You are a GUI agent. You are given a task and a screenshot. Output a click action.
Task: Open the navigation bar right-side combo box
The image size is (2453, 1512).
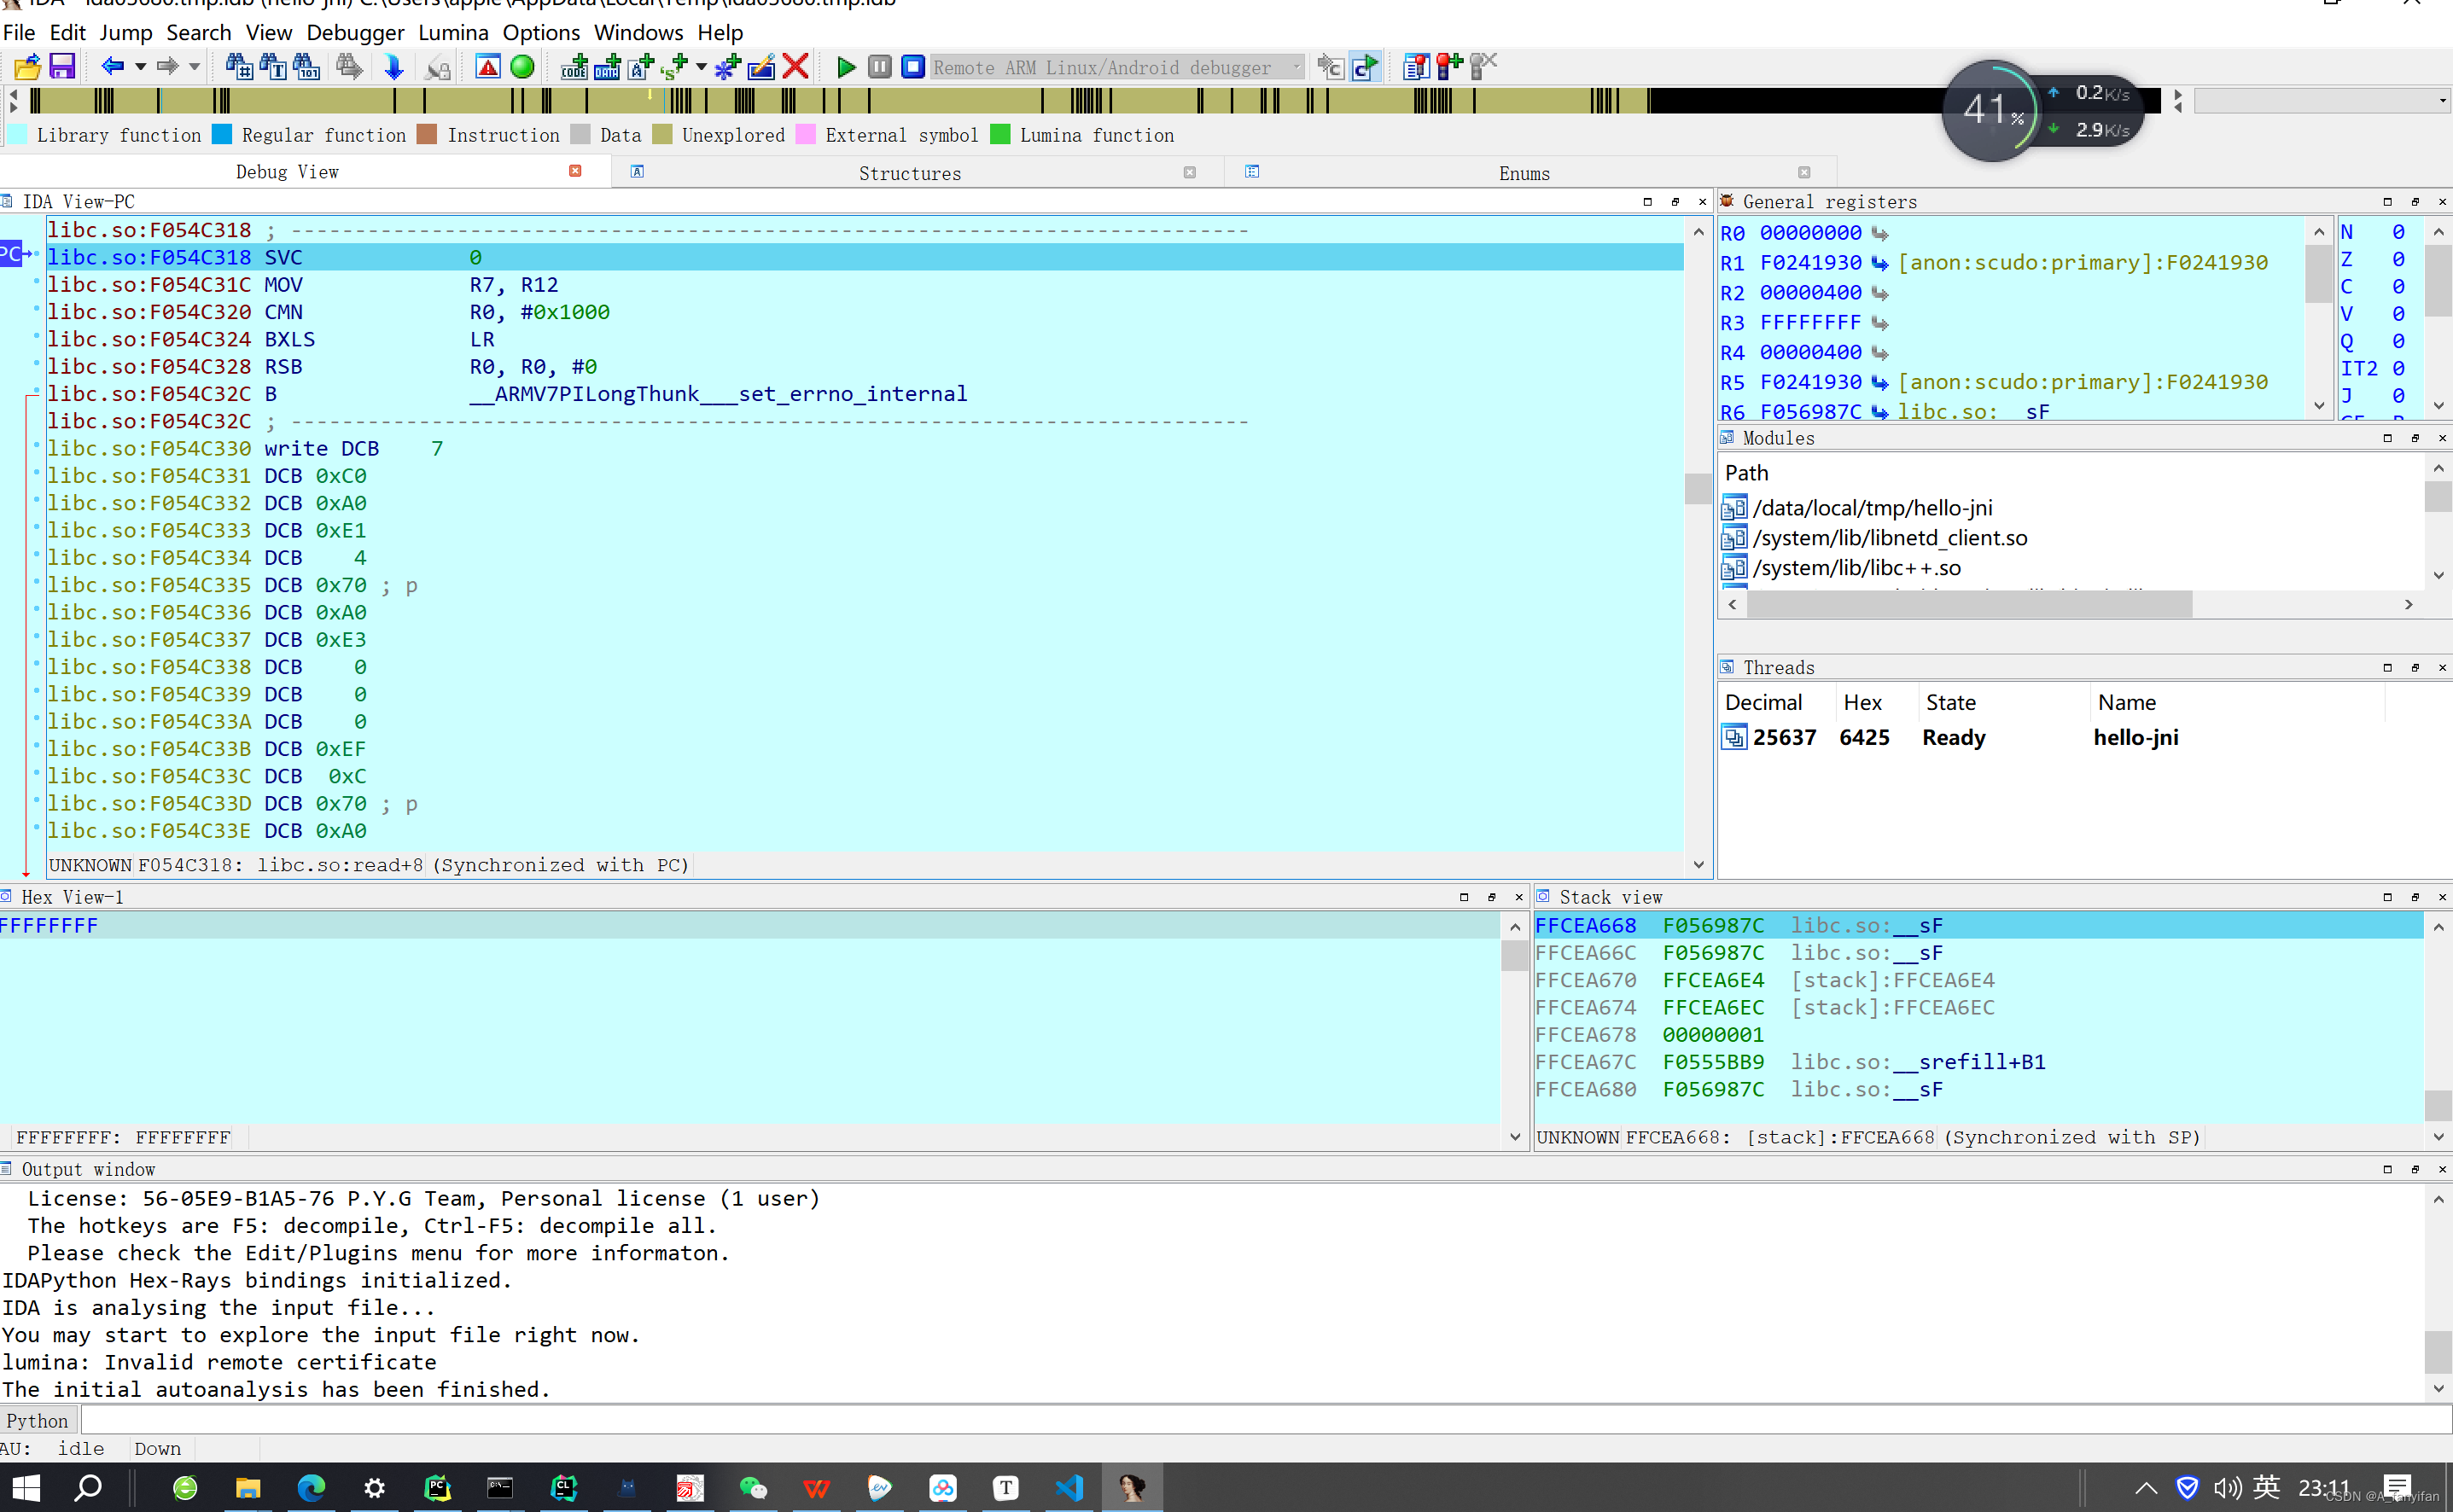pos(2322,100)
